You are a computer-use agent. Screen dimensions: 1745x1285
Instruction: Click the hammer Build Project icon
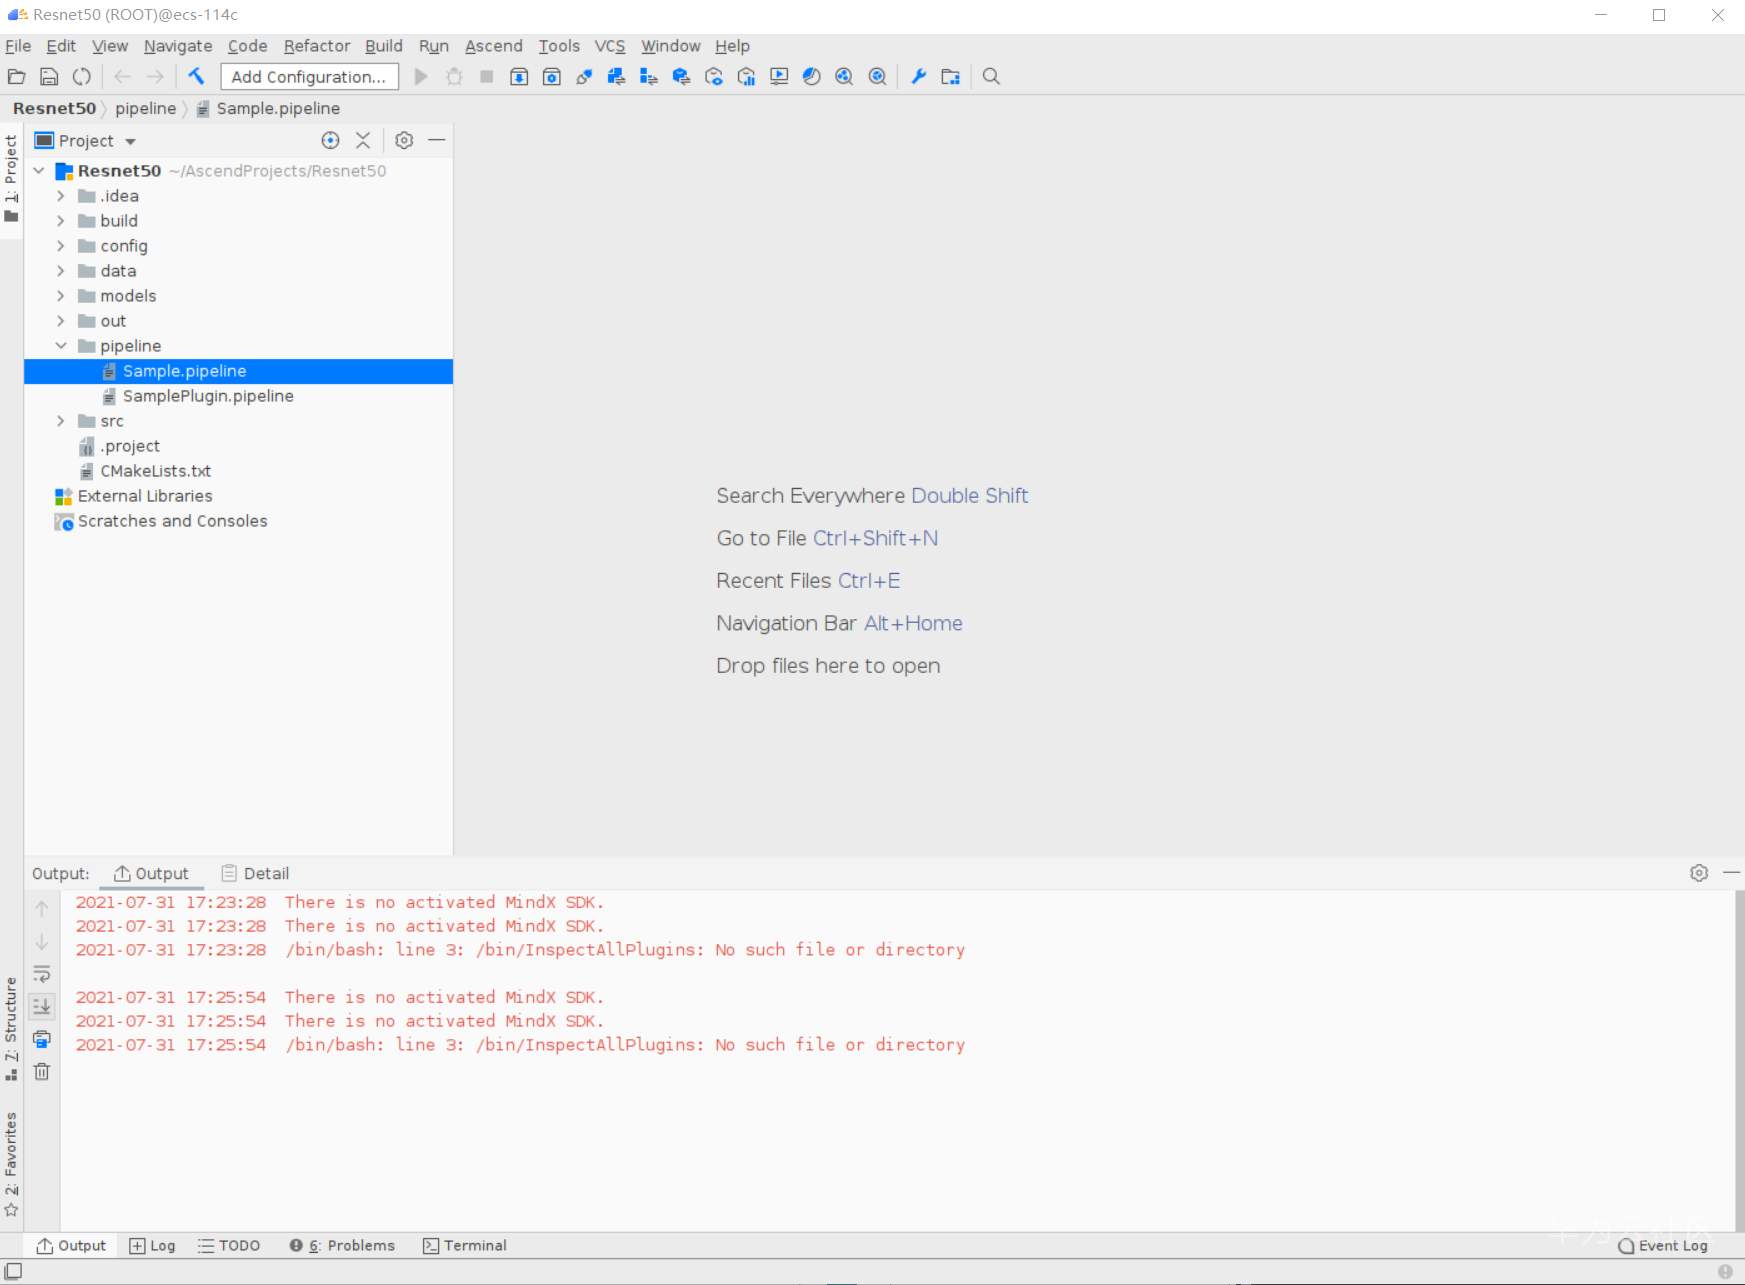click(x=196, y=77)
